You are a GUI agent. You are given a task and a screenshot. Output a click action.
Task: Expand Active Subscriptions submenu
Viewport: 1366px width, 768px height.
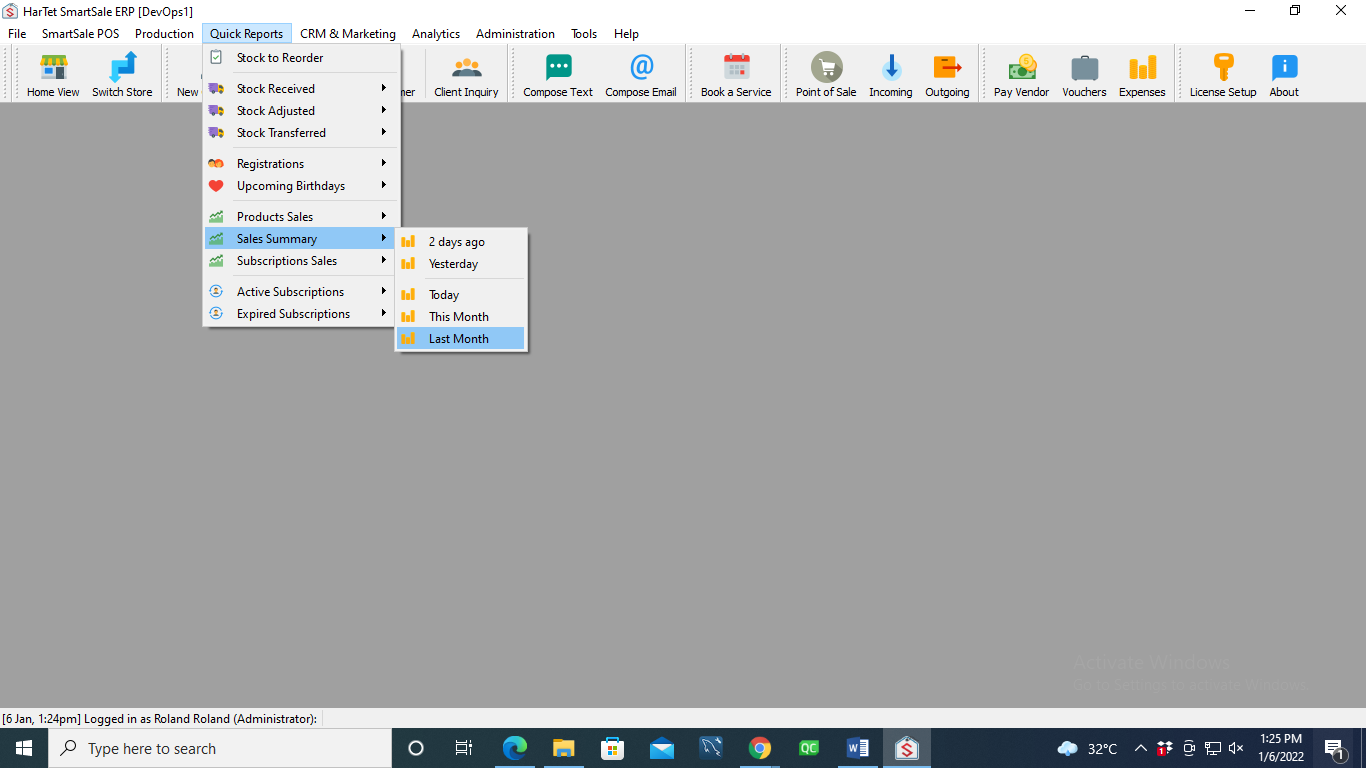pos(290,292)
